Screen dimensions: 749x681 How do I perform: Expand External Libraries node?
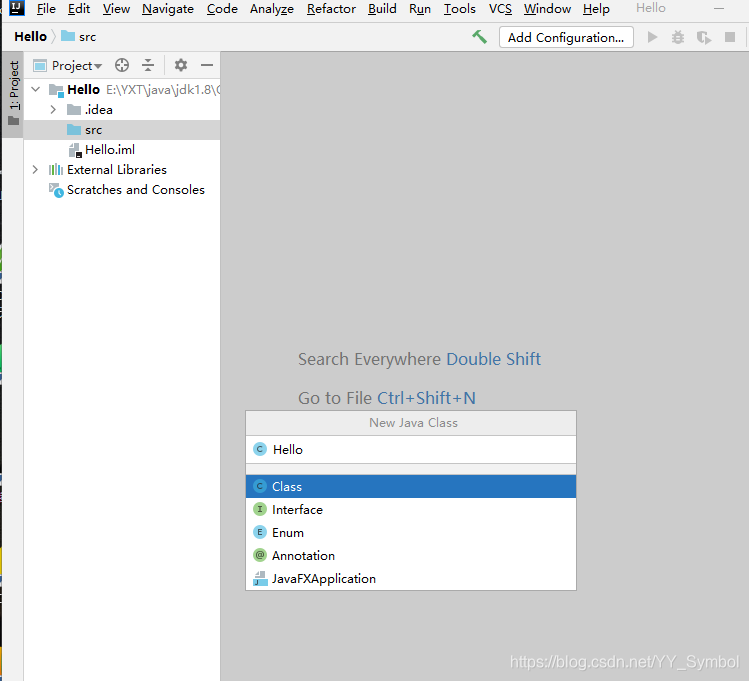coord(35,170)
